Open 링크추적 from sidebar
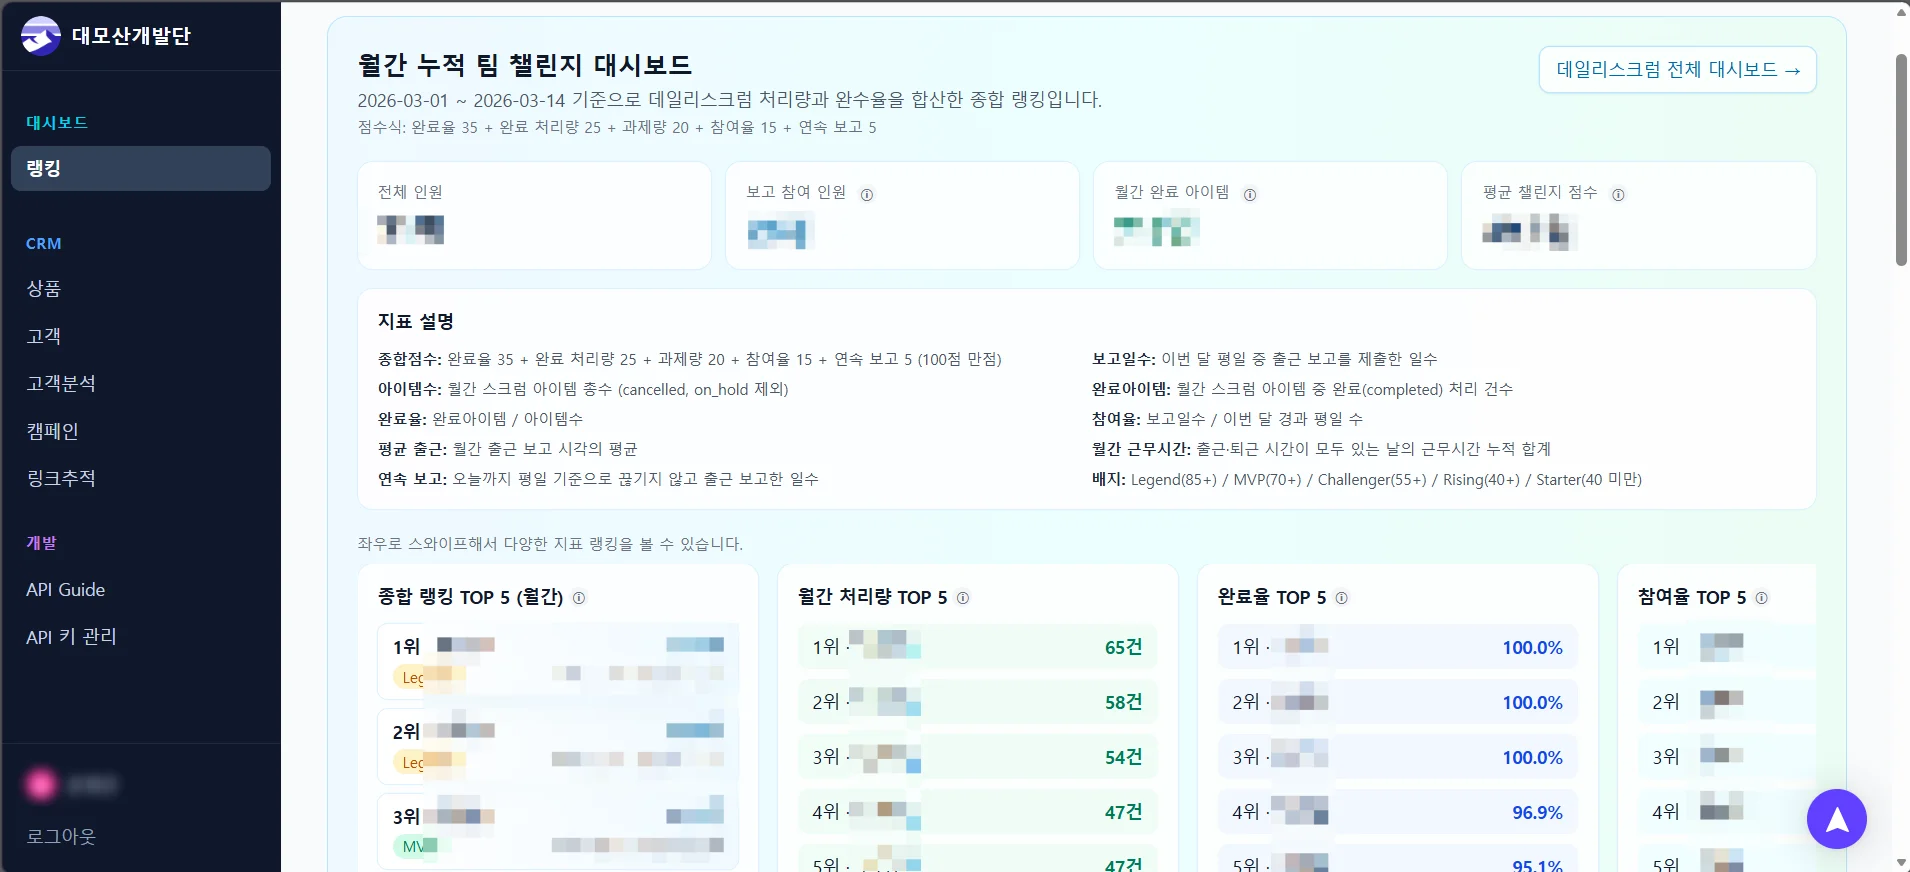 click(x=61, y=478)
